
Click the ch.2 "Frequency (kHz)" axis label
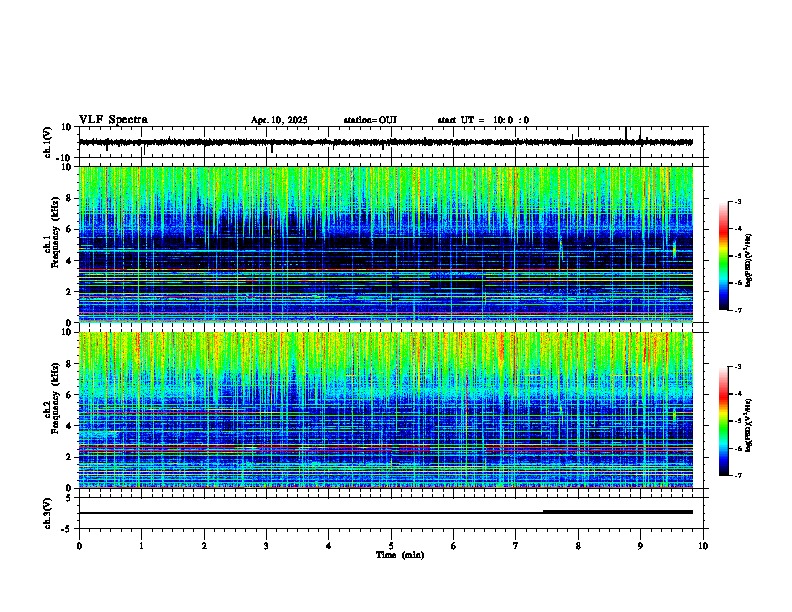(55, 398)
